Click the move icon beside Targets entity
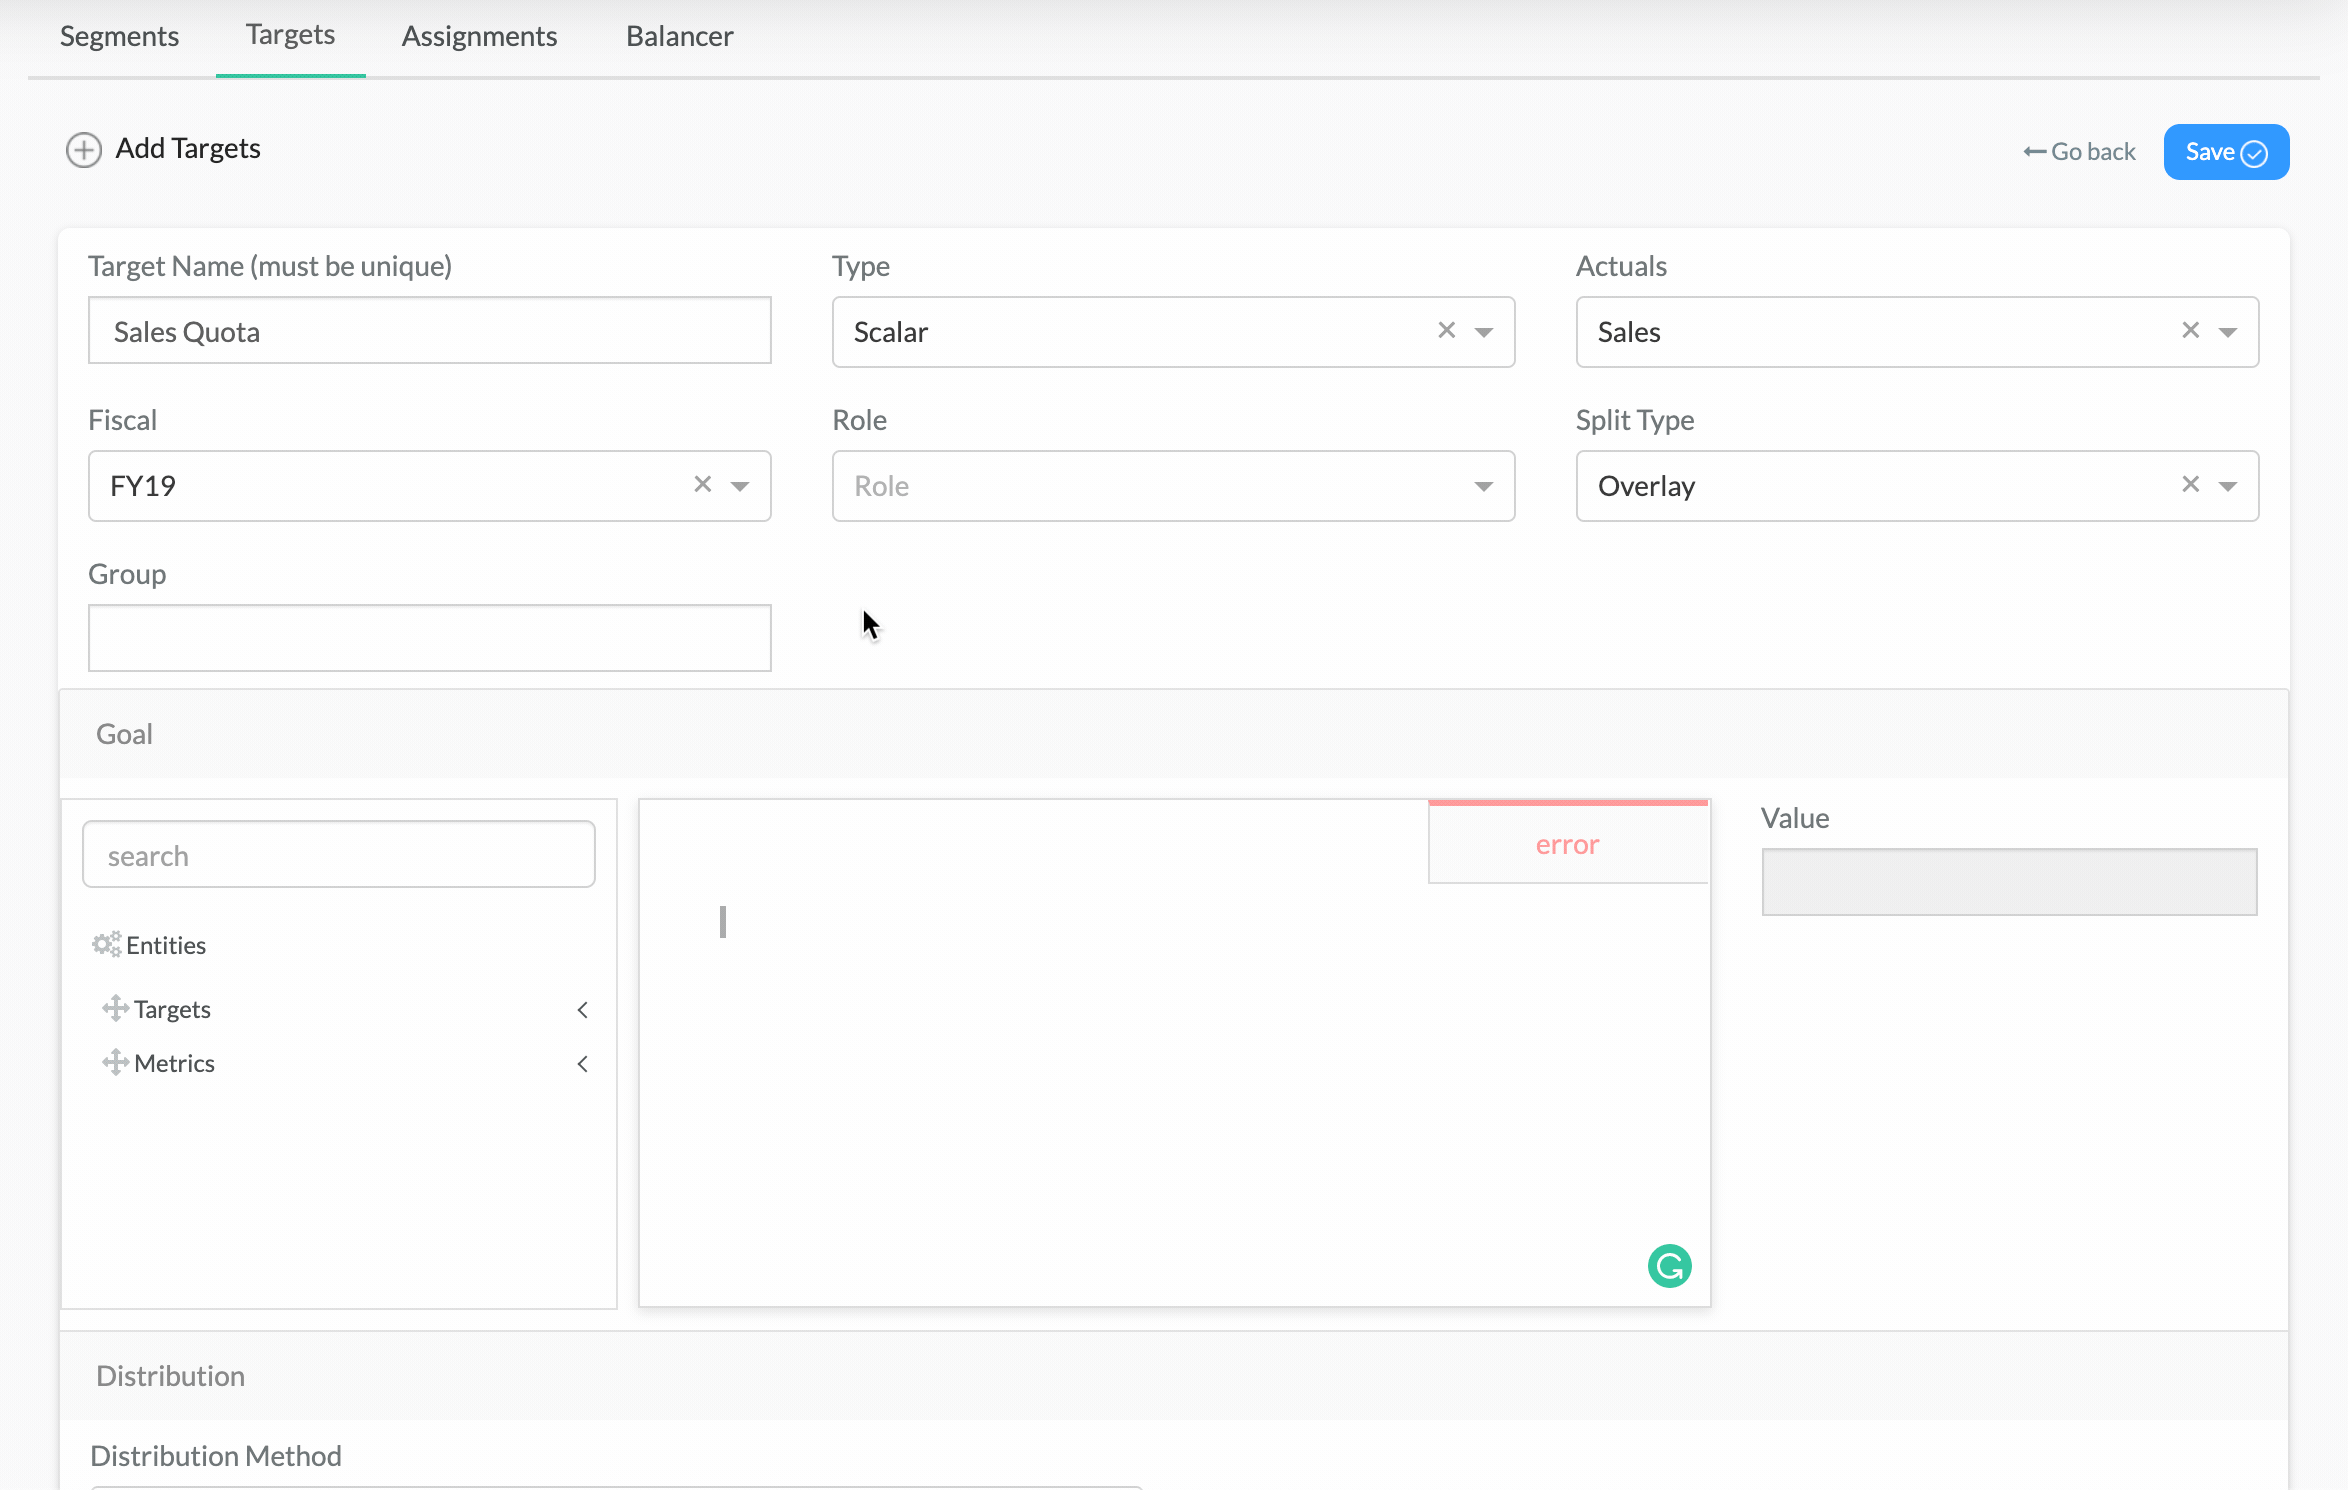2348x1490 pixels. pyautogui.click(x=115, y=1008)
